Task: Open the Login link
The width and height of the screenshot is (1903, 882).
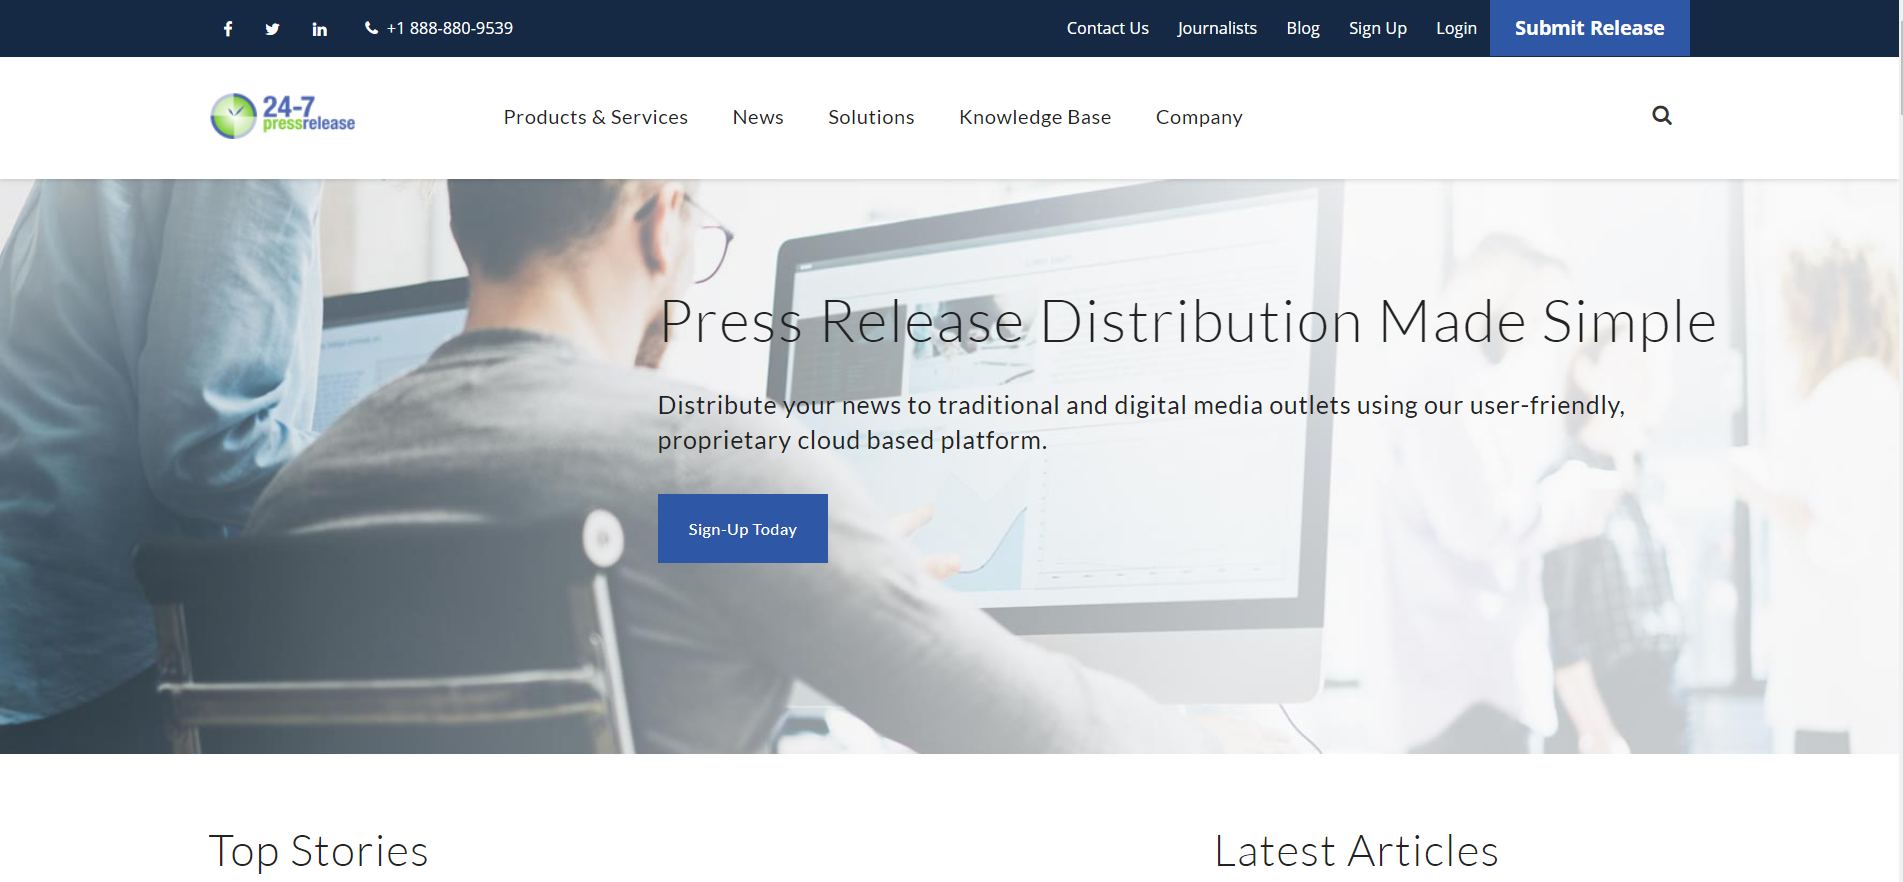Action: coord(1455,28)
